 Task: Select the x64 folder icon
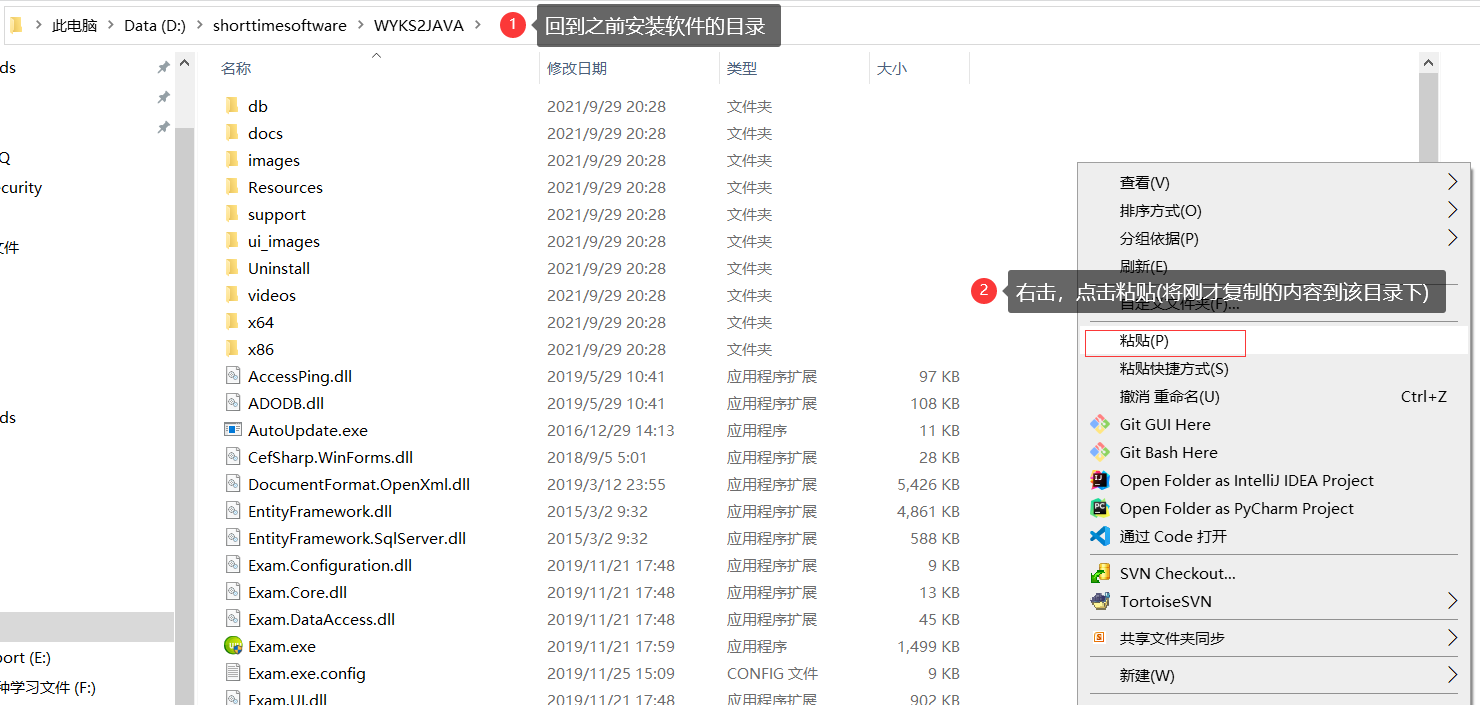[x=233, y=322]
